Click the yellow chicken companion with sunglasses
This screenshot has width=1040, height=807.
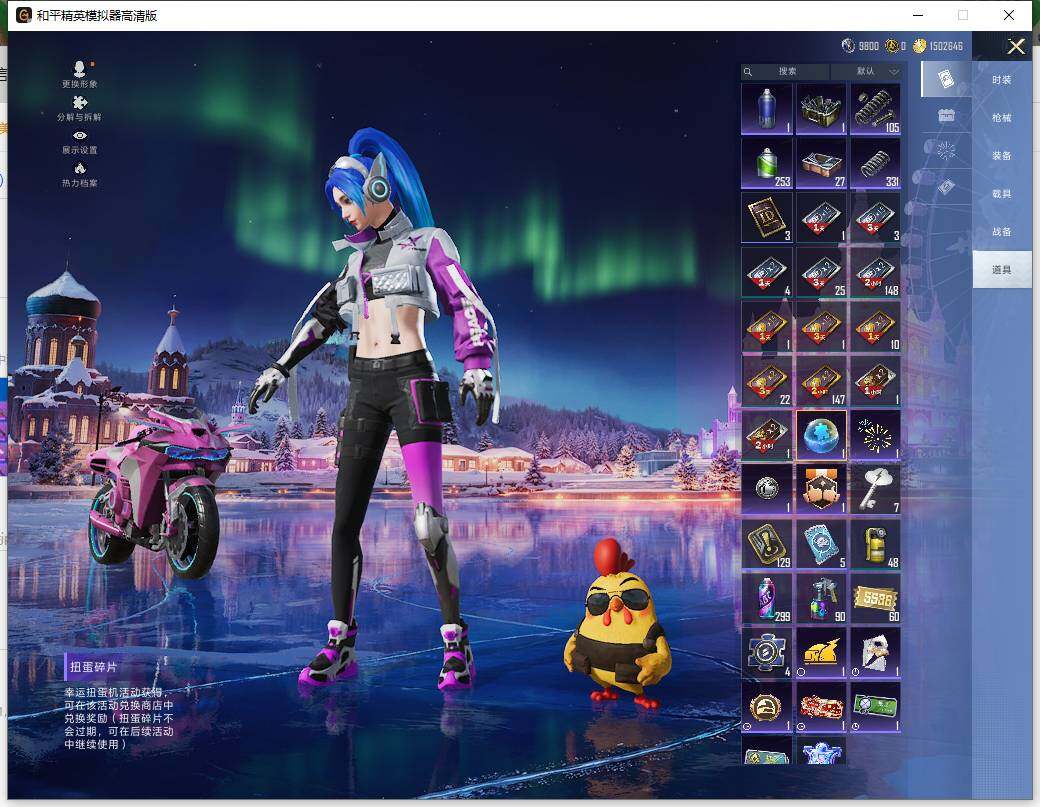click(x=617, y=623)
